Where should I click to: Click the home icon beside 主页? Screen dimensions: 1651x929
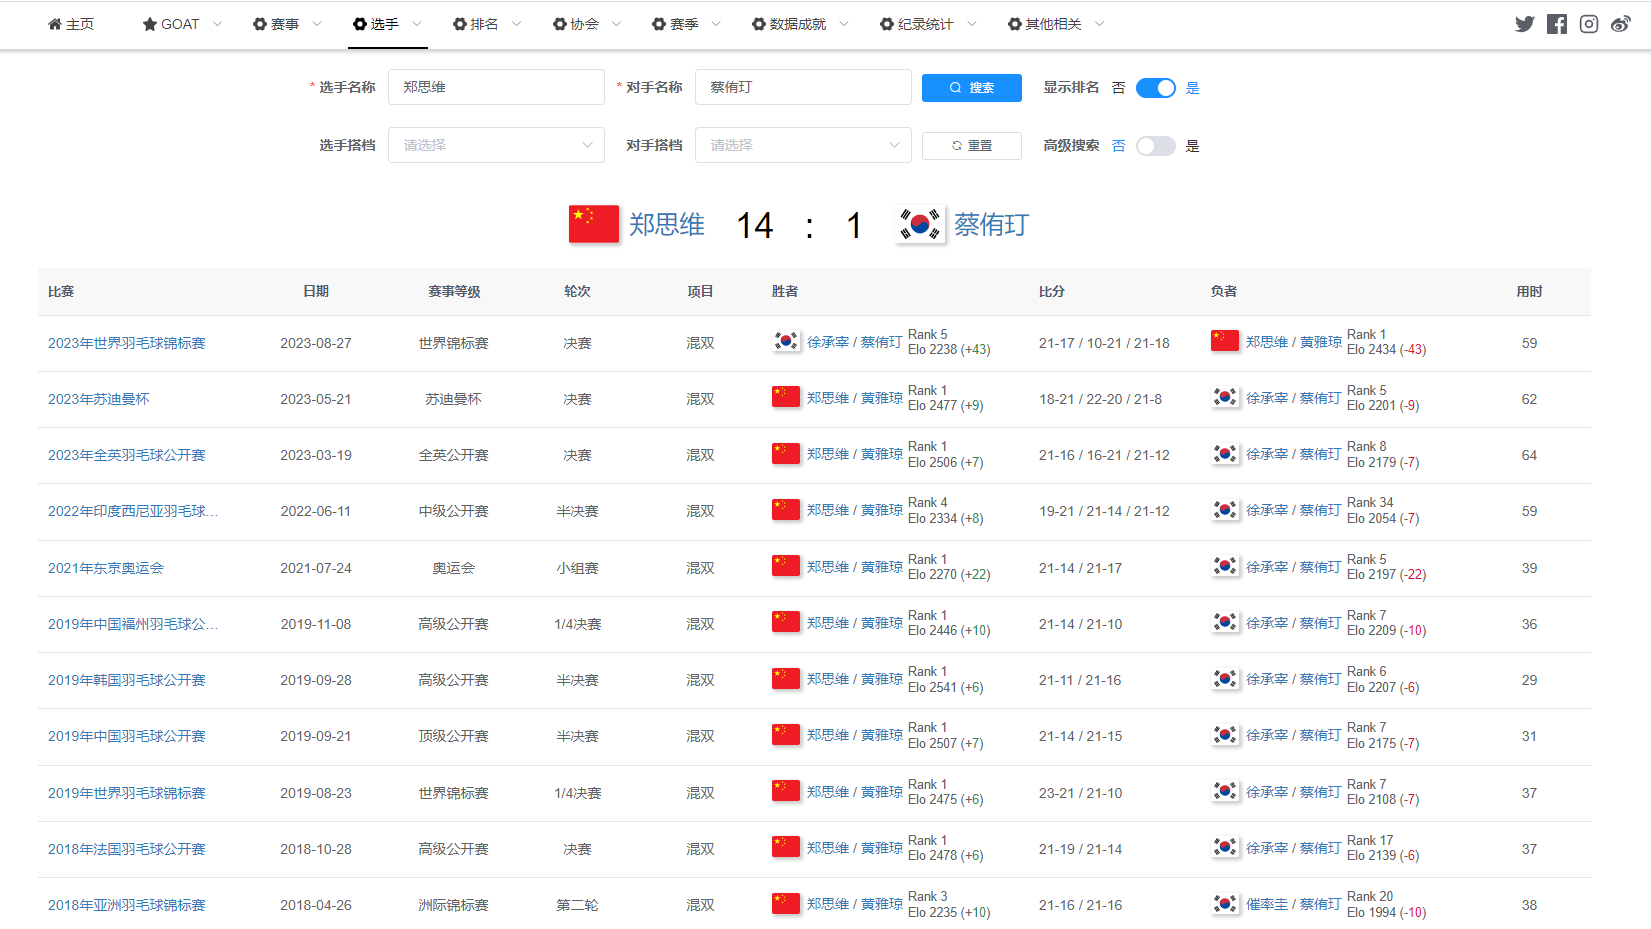55,24
